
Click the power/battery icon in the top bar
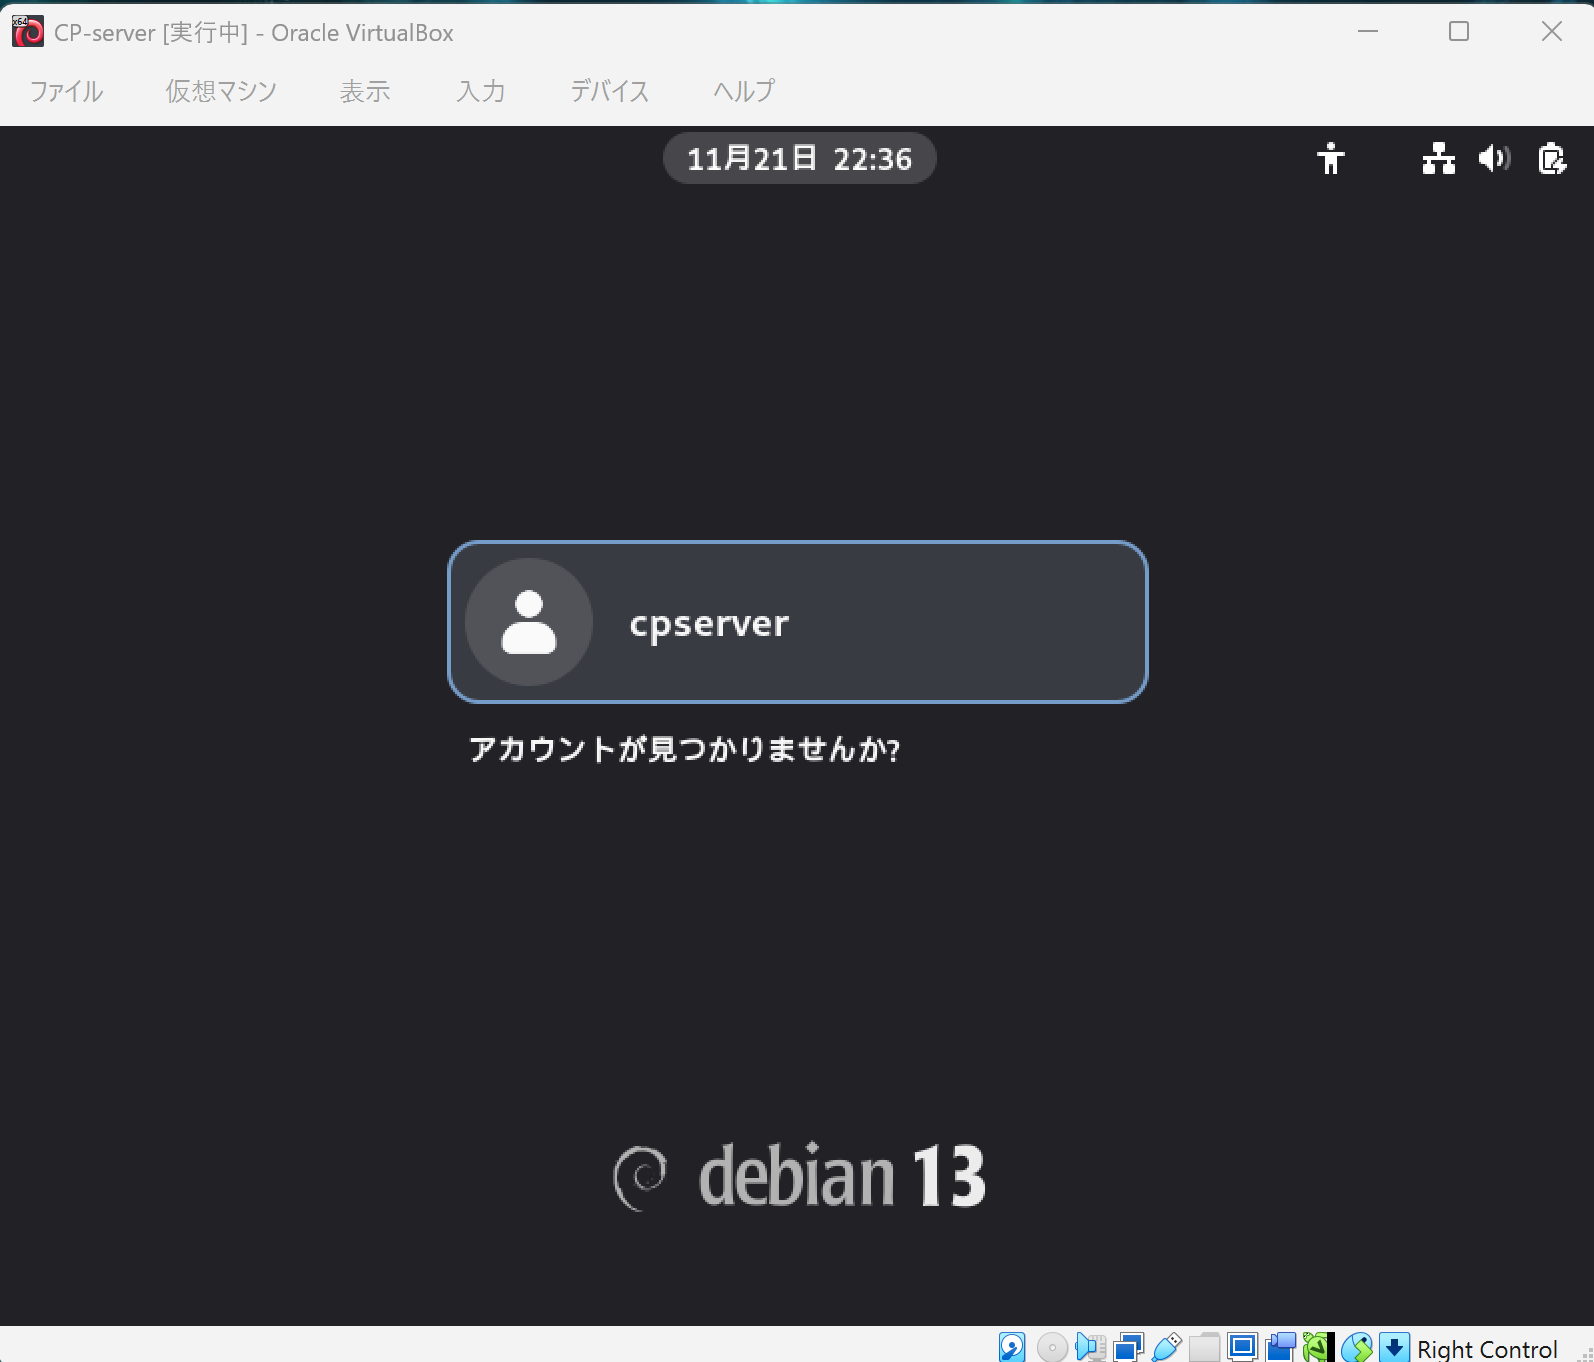coord(1552,158)
